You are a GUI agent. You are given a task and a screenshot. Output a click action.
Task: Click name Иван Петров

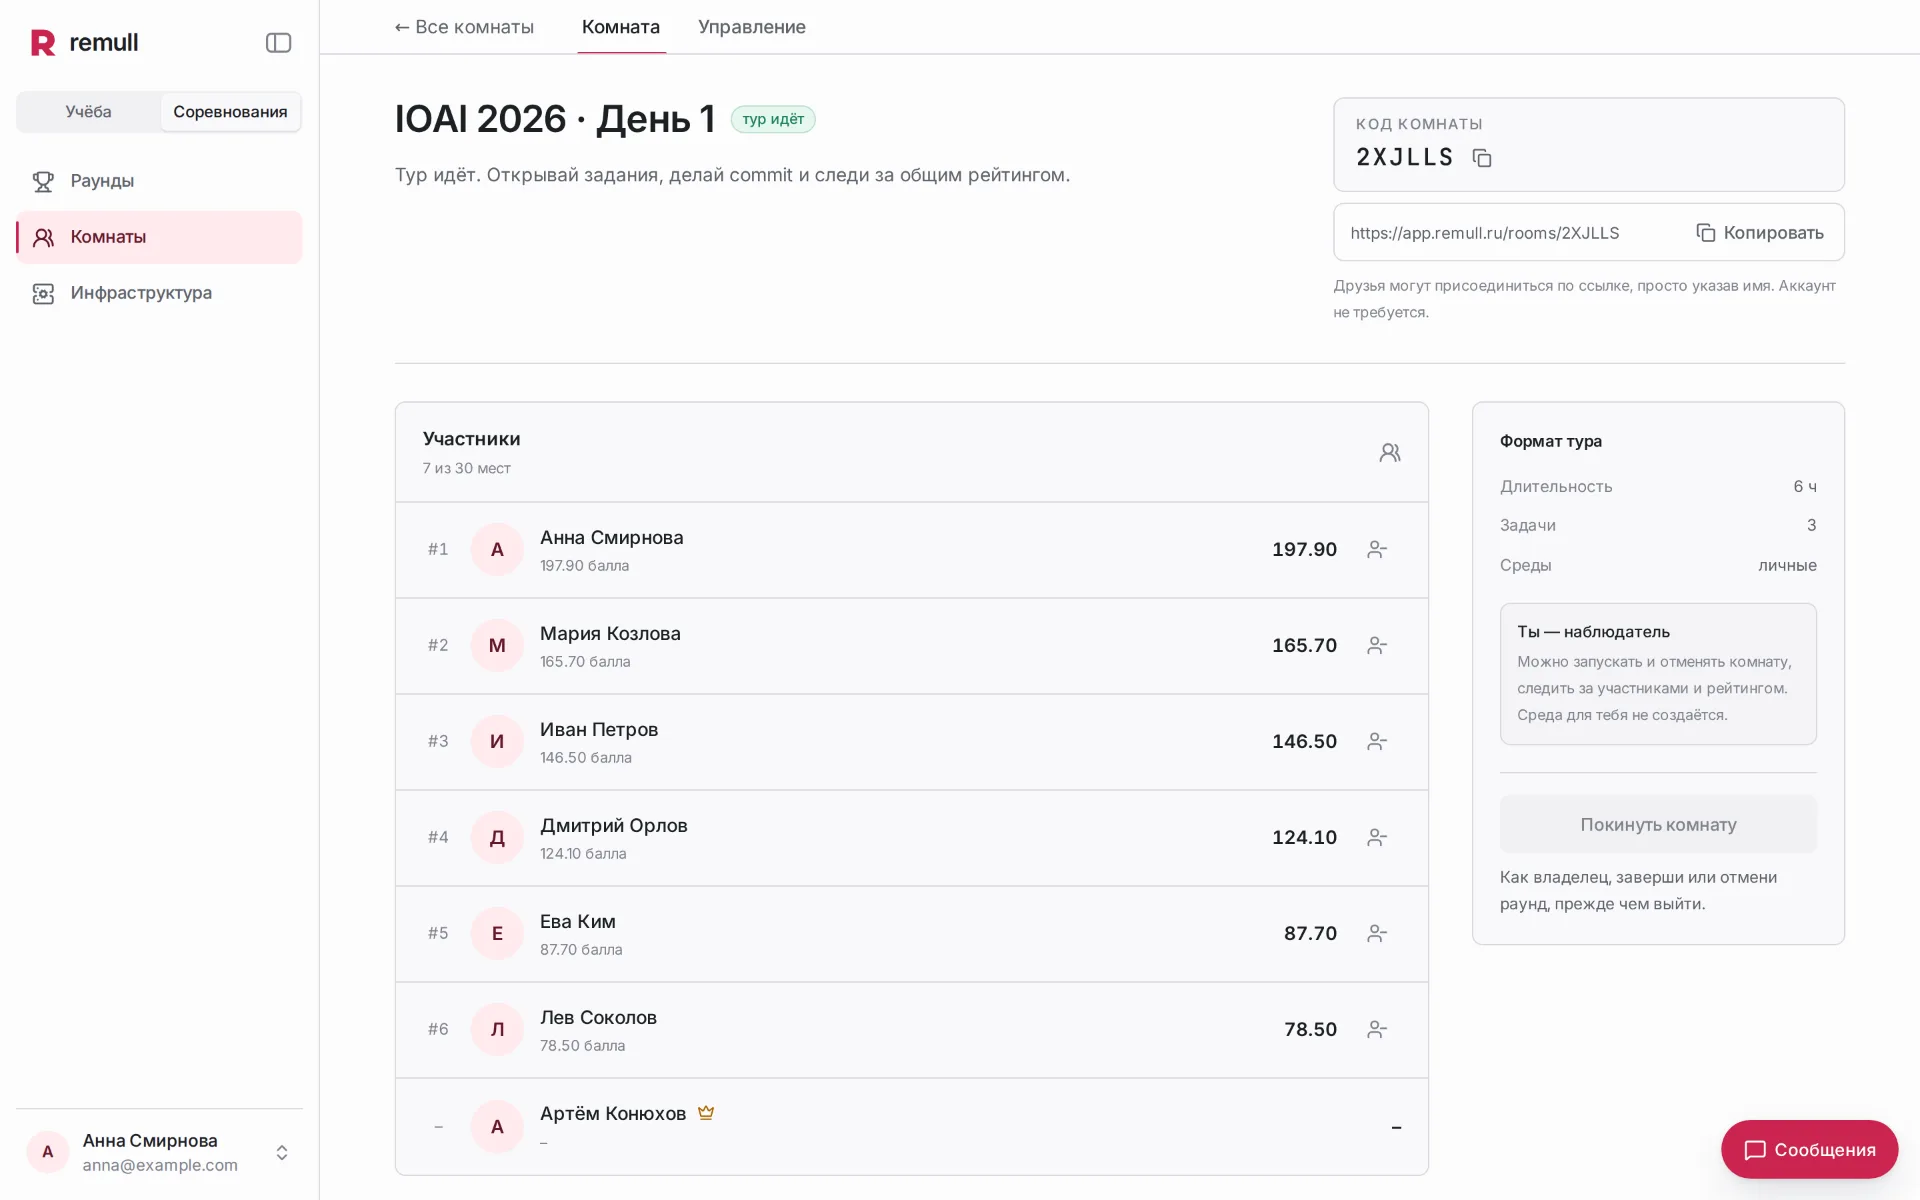[599, 730]
